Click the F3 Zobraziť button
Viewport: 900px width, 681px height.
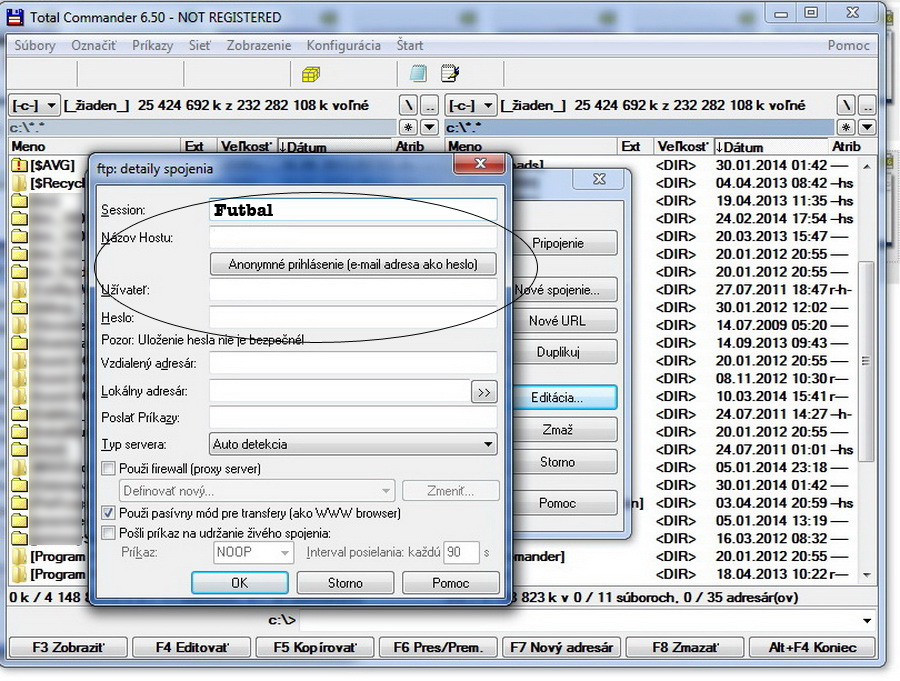[x=68, y=648]
